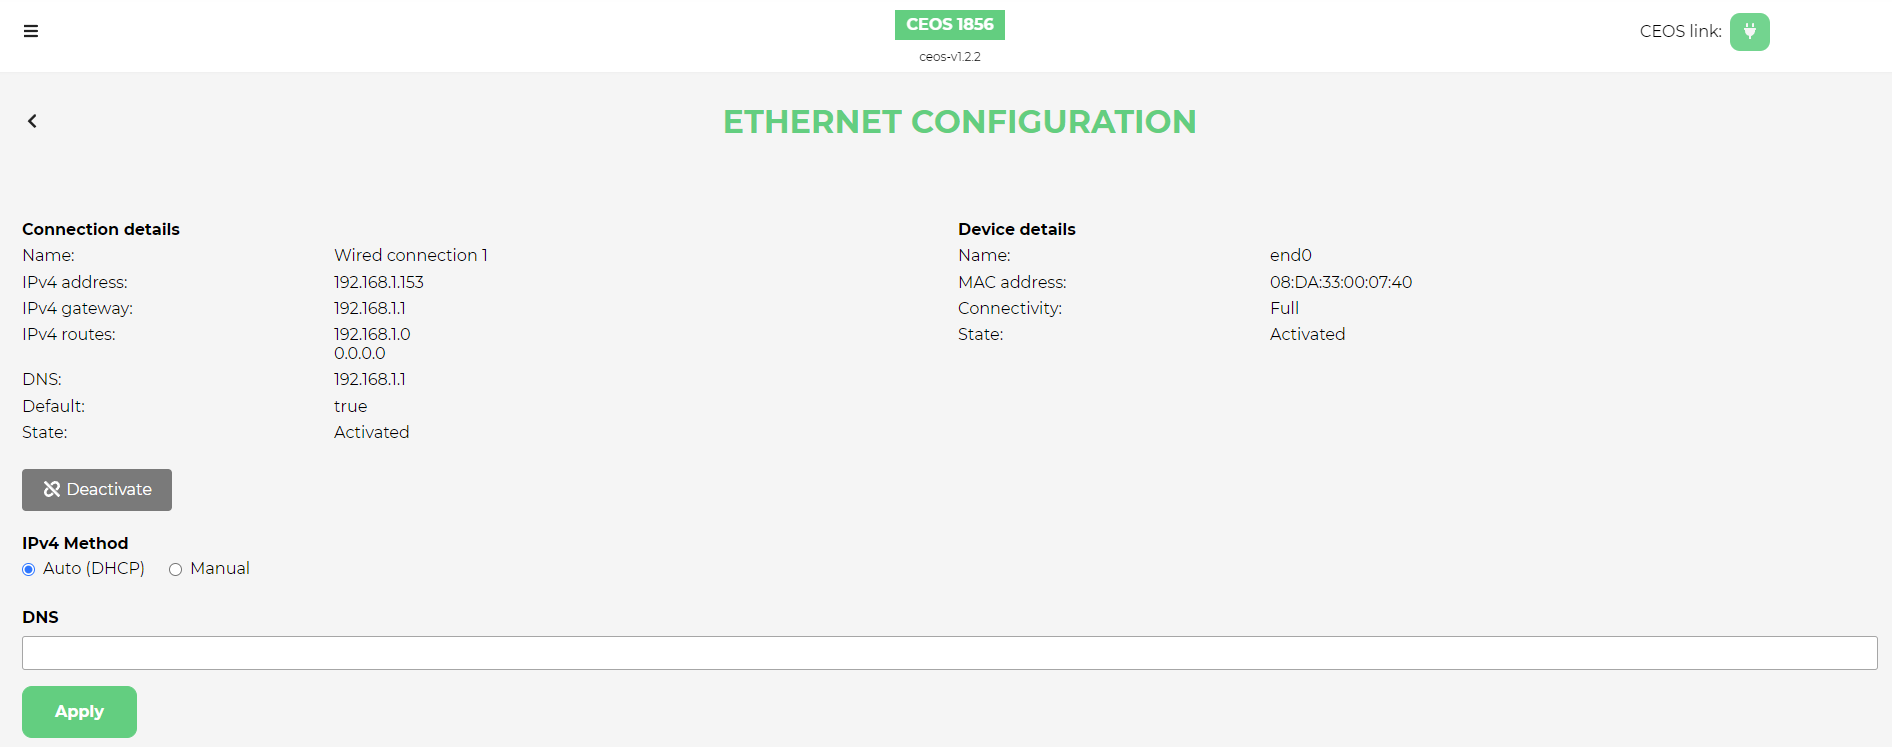Click the Wired connection 1 name
The height and width of the screenshot is (747, 1892).
410,255
